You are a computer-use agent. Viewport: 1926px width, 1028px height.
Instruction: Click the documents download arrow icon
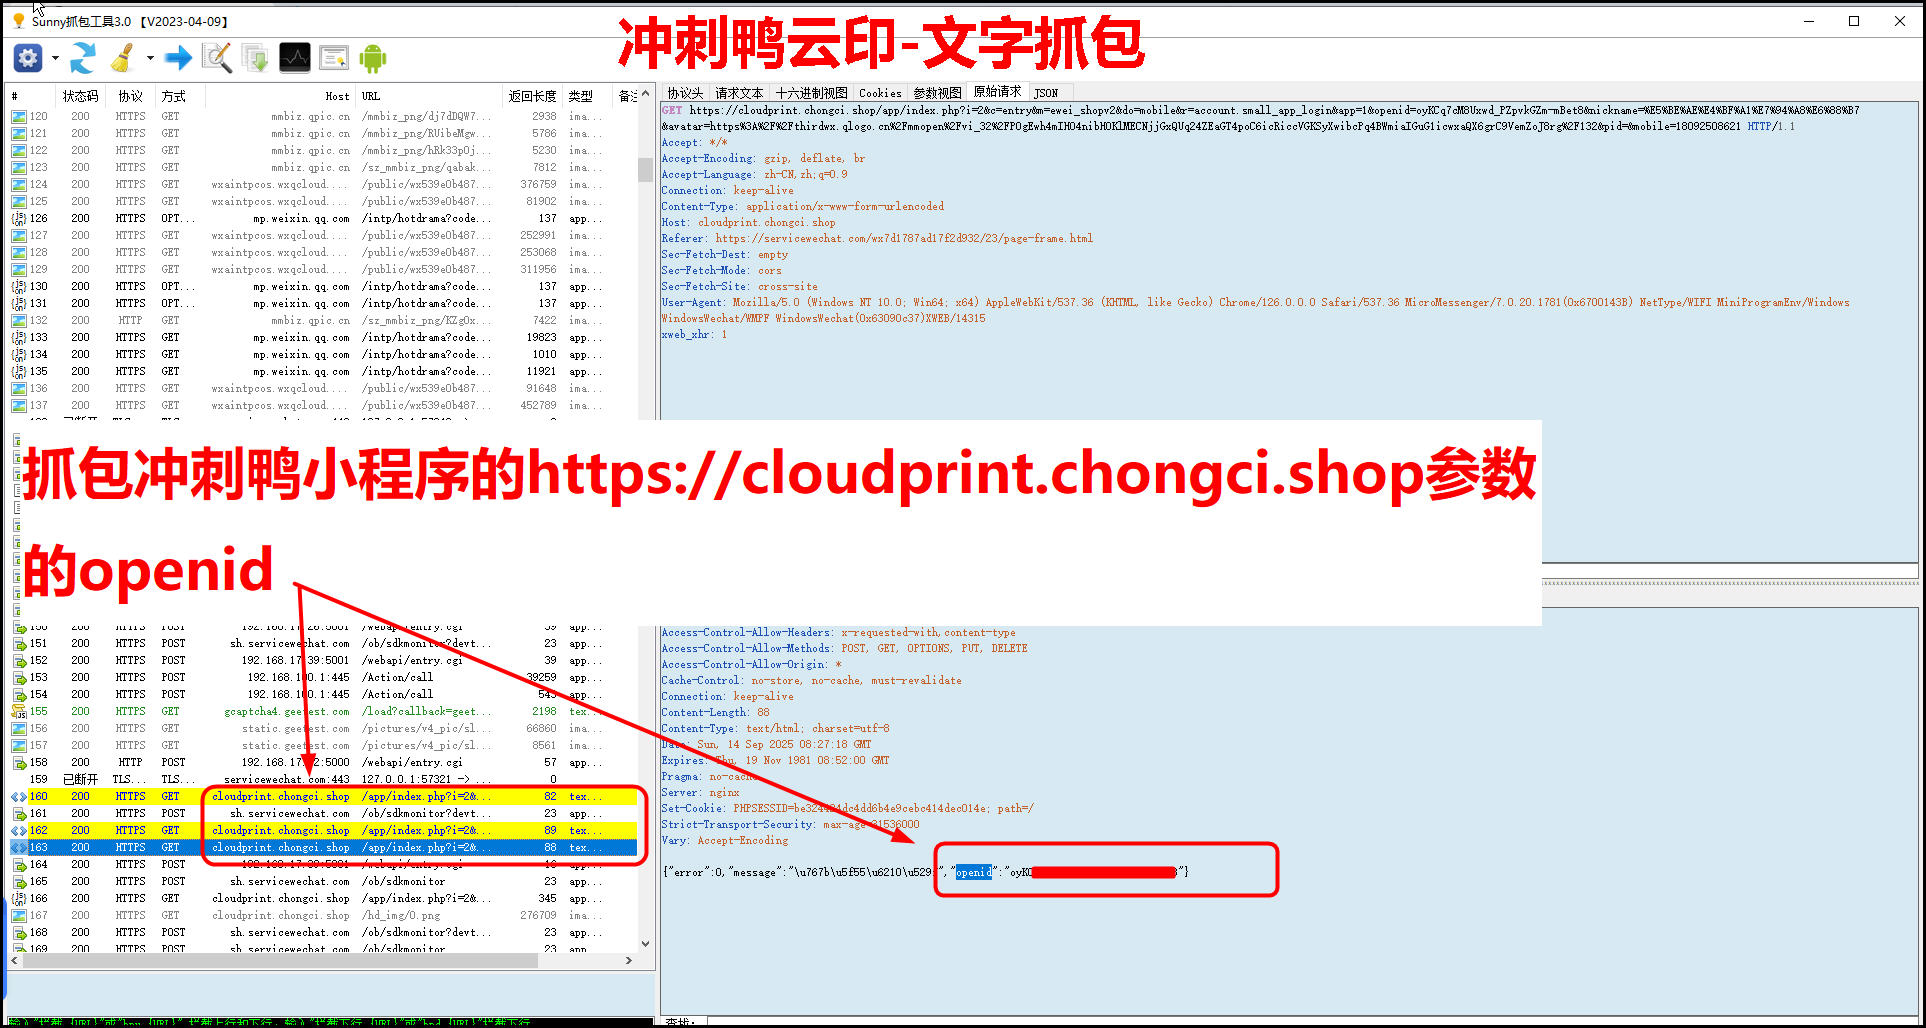pyautogui.click(x=256, y=58)
